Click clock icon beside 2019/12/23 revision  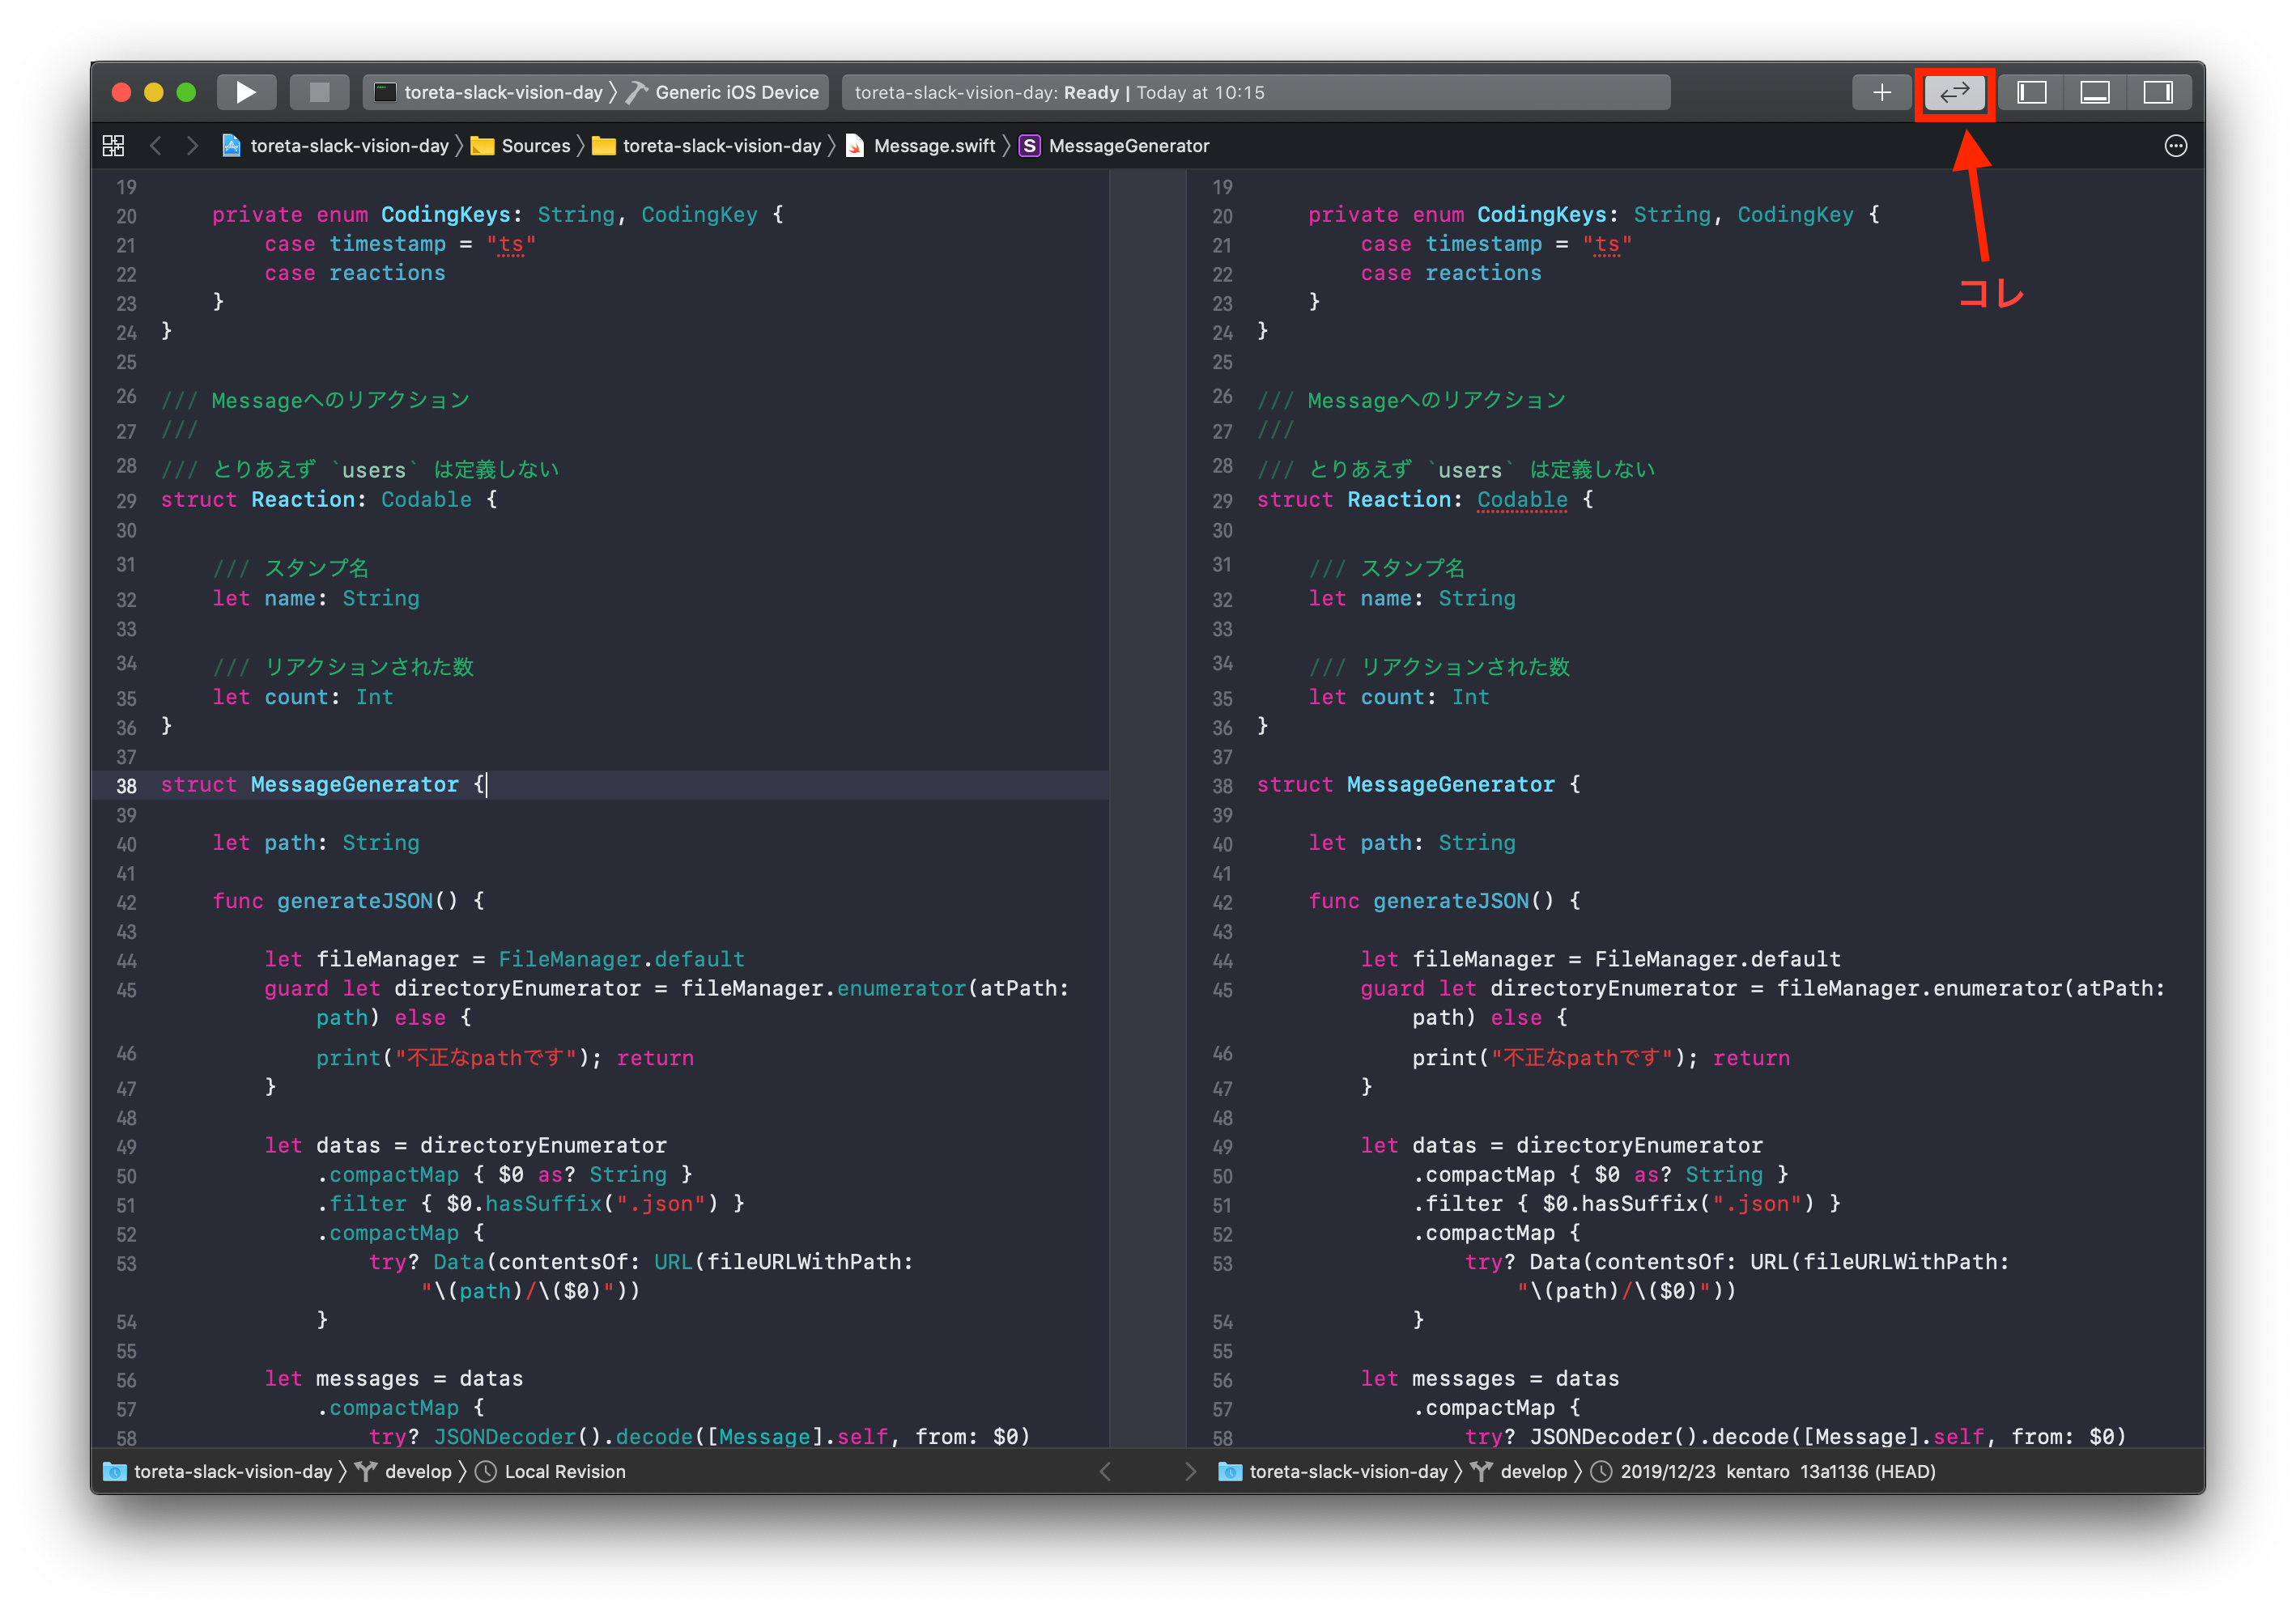(x=1601, y=1471)
